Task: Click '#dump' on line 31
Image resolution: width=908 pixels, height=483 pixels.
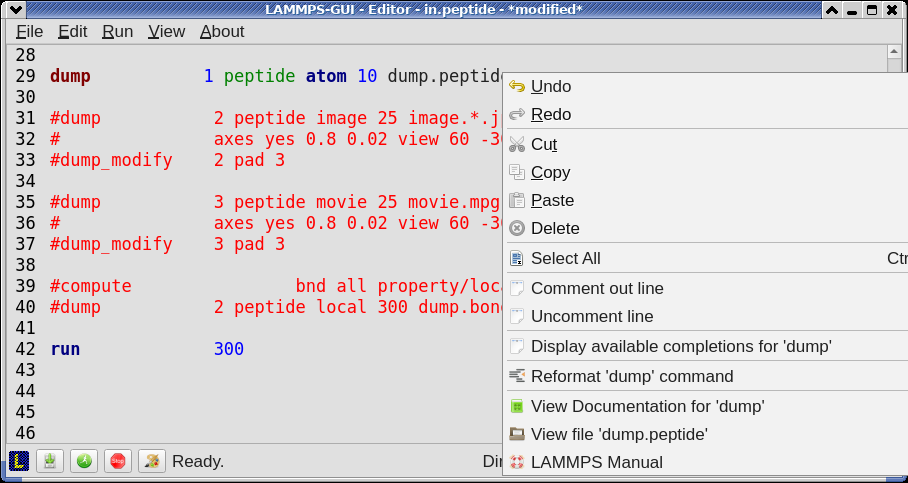Action: point(75,118)
